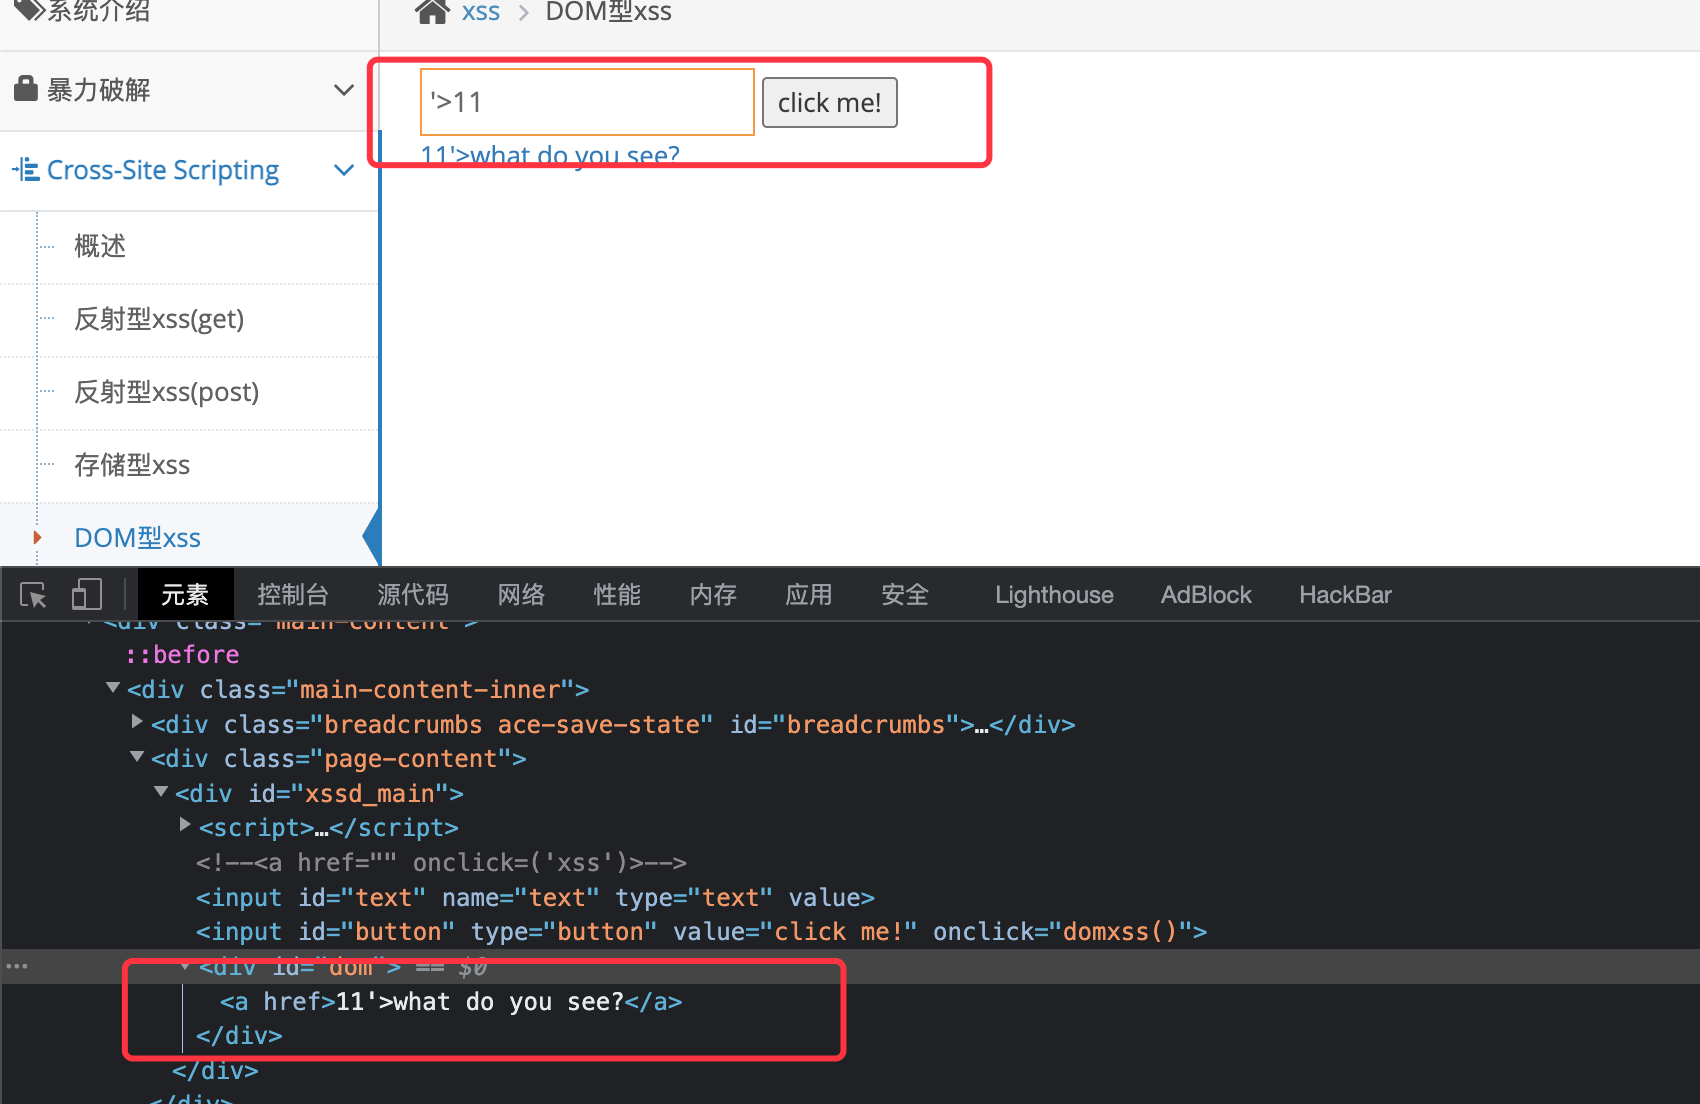Click the 暴力破解 menu label
The height and width of the screenshot is (1104, 1700).
(x=99, y=90)
